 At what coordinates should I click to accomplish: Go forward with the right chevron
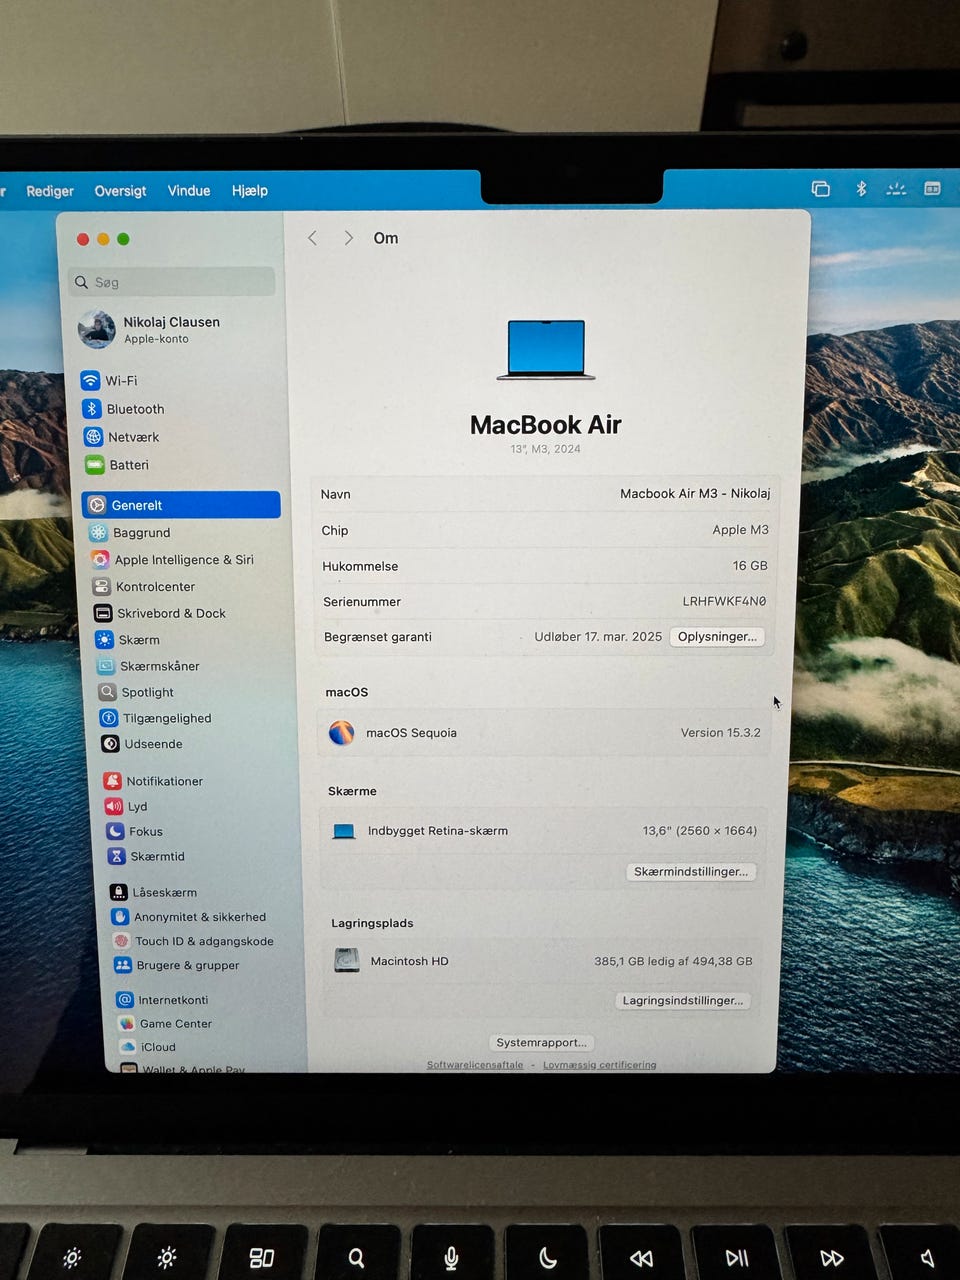(348, 238)
